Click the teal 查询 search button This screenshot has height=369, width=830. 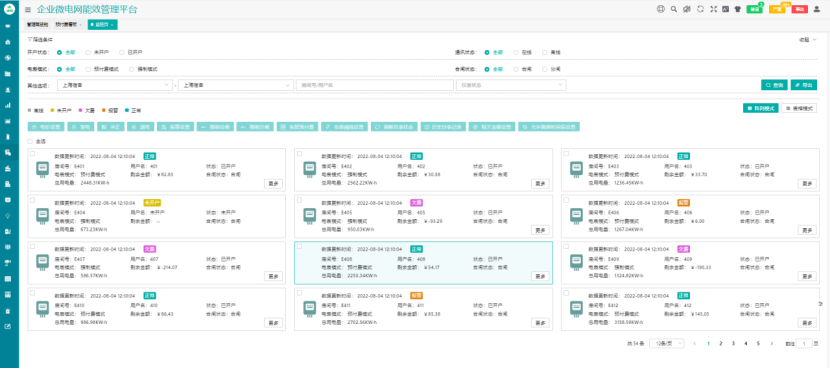point(774,85)
